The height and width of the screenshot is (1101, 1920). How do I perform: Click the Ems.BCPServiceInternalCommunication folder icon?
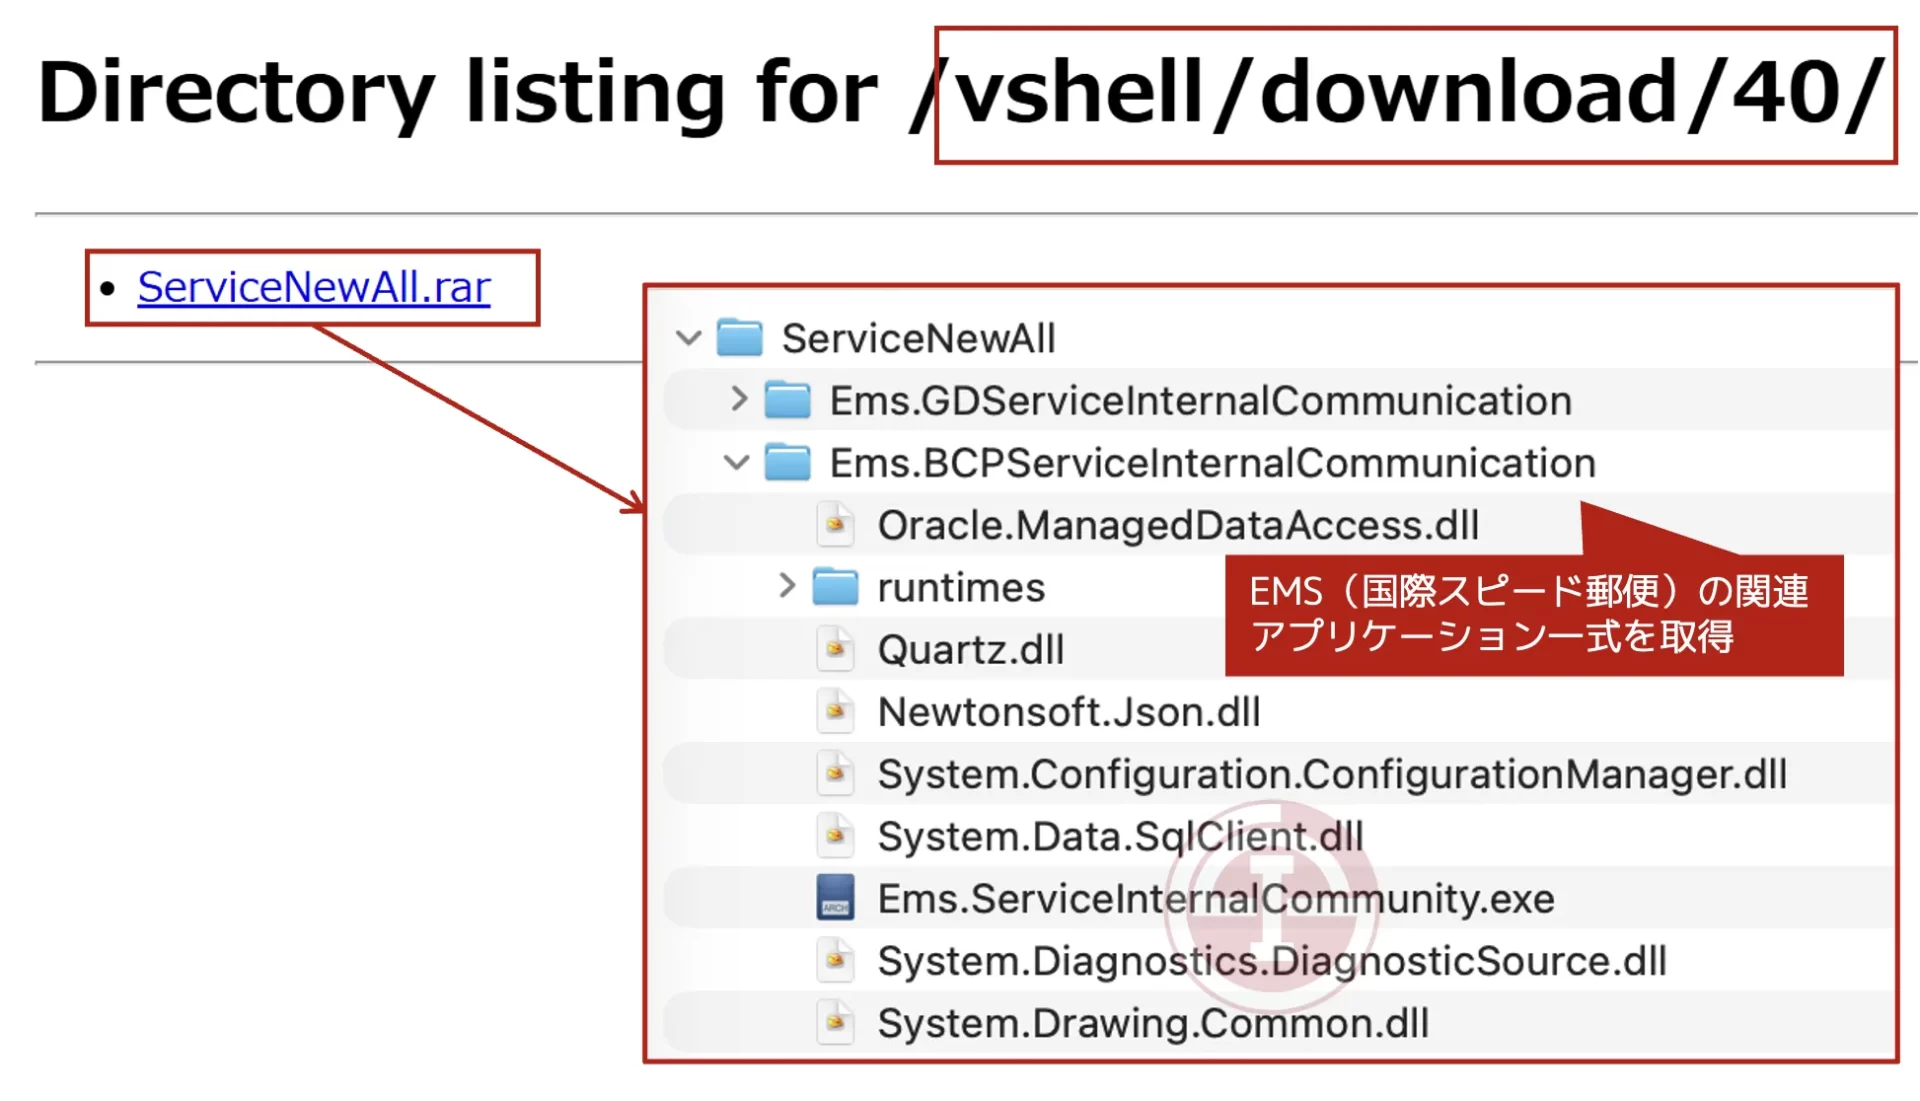coord(787,463)
